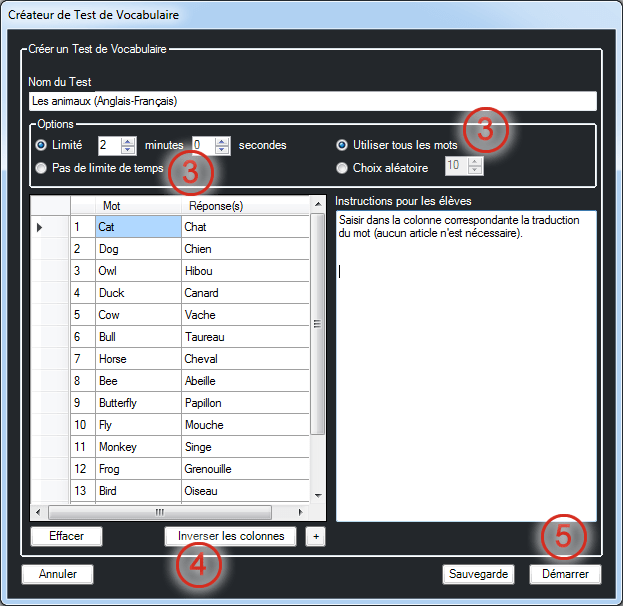Save the test with Sauvegarde button

tap(479, 574)
